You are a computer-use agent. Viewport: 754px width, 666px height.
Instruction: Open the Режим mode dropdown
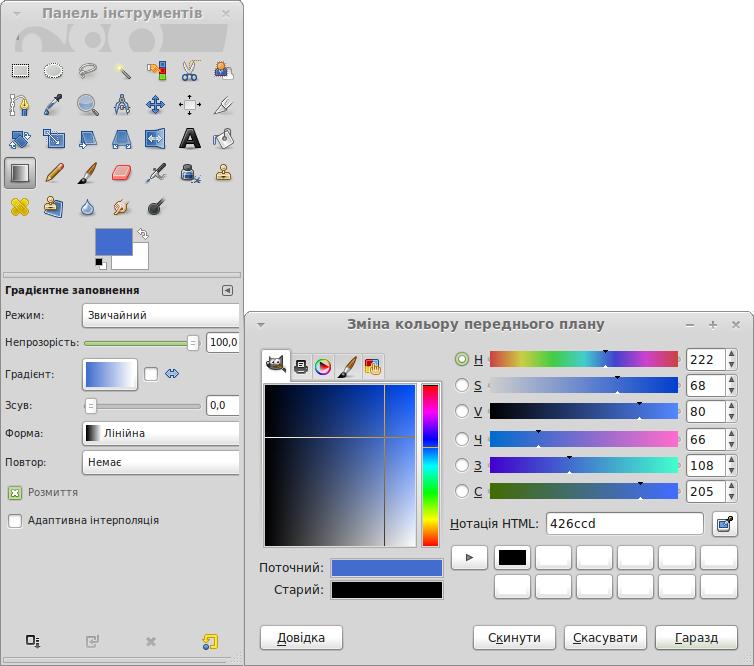[161, 315]
